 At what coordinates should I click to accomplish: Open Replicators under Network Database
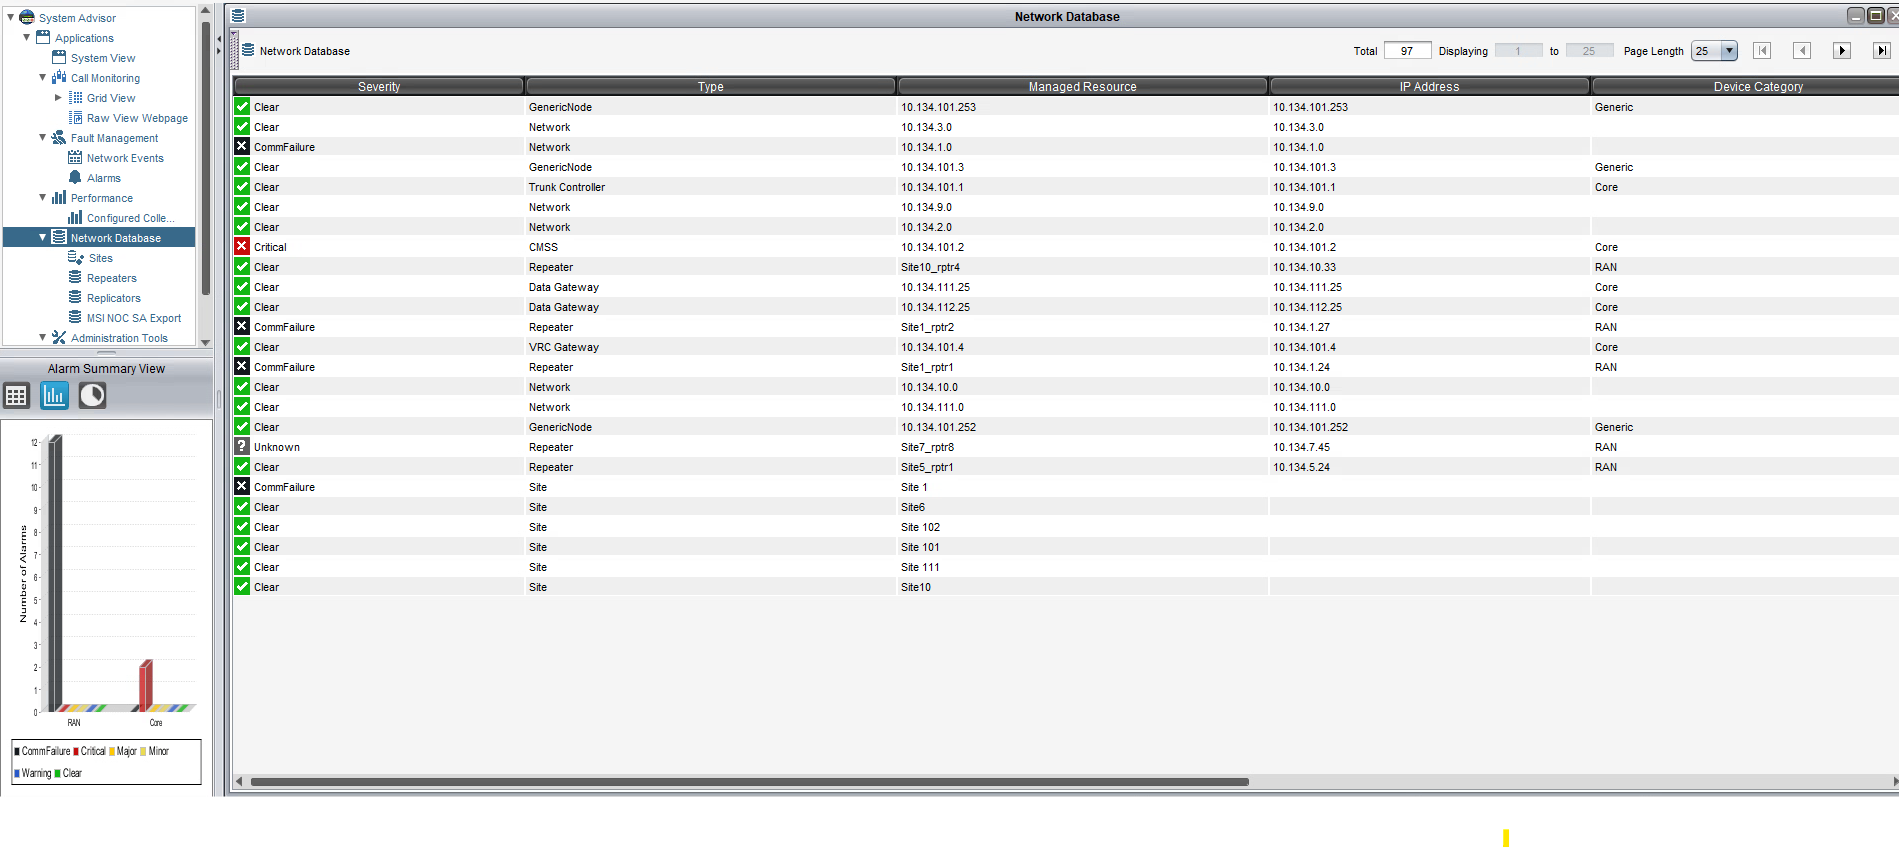[x=114, y=298]
